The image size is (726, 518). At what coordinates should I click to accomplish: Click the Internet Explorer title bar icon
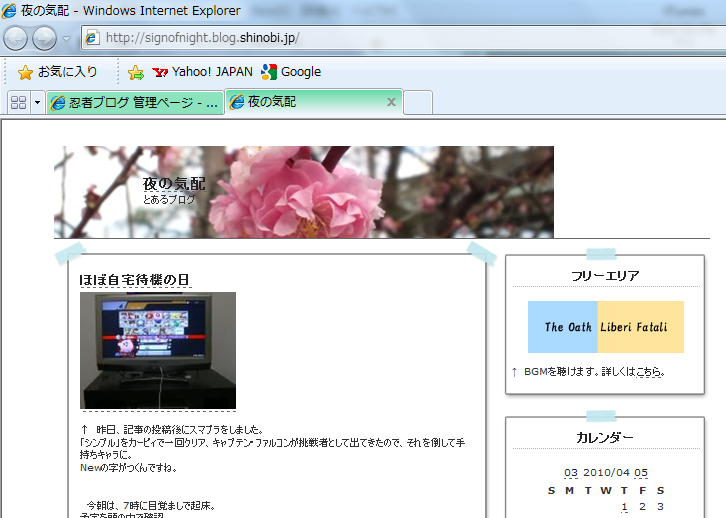9,11
